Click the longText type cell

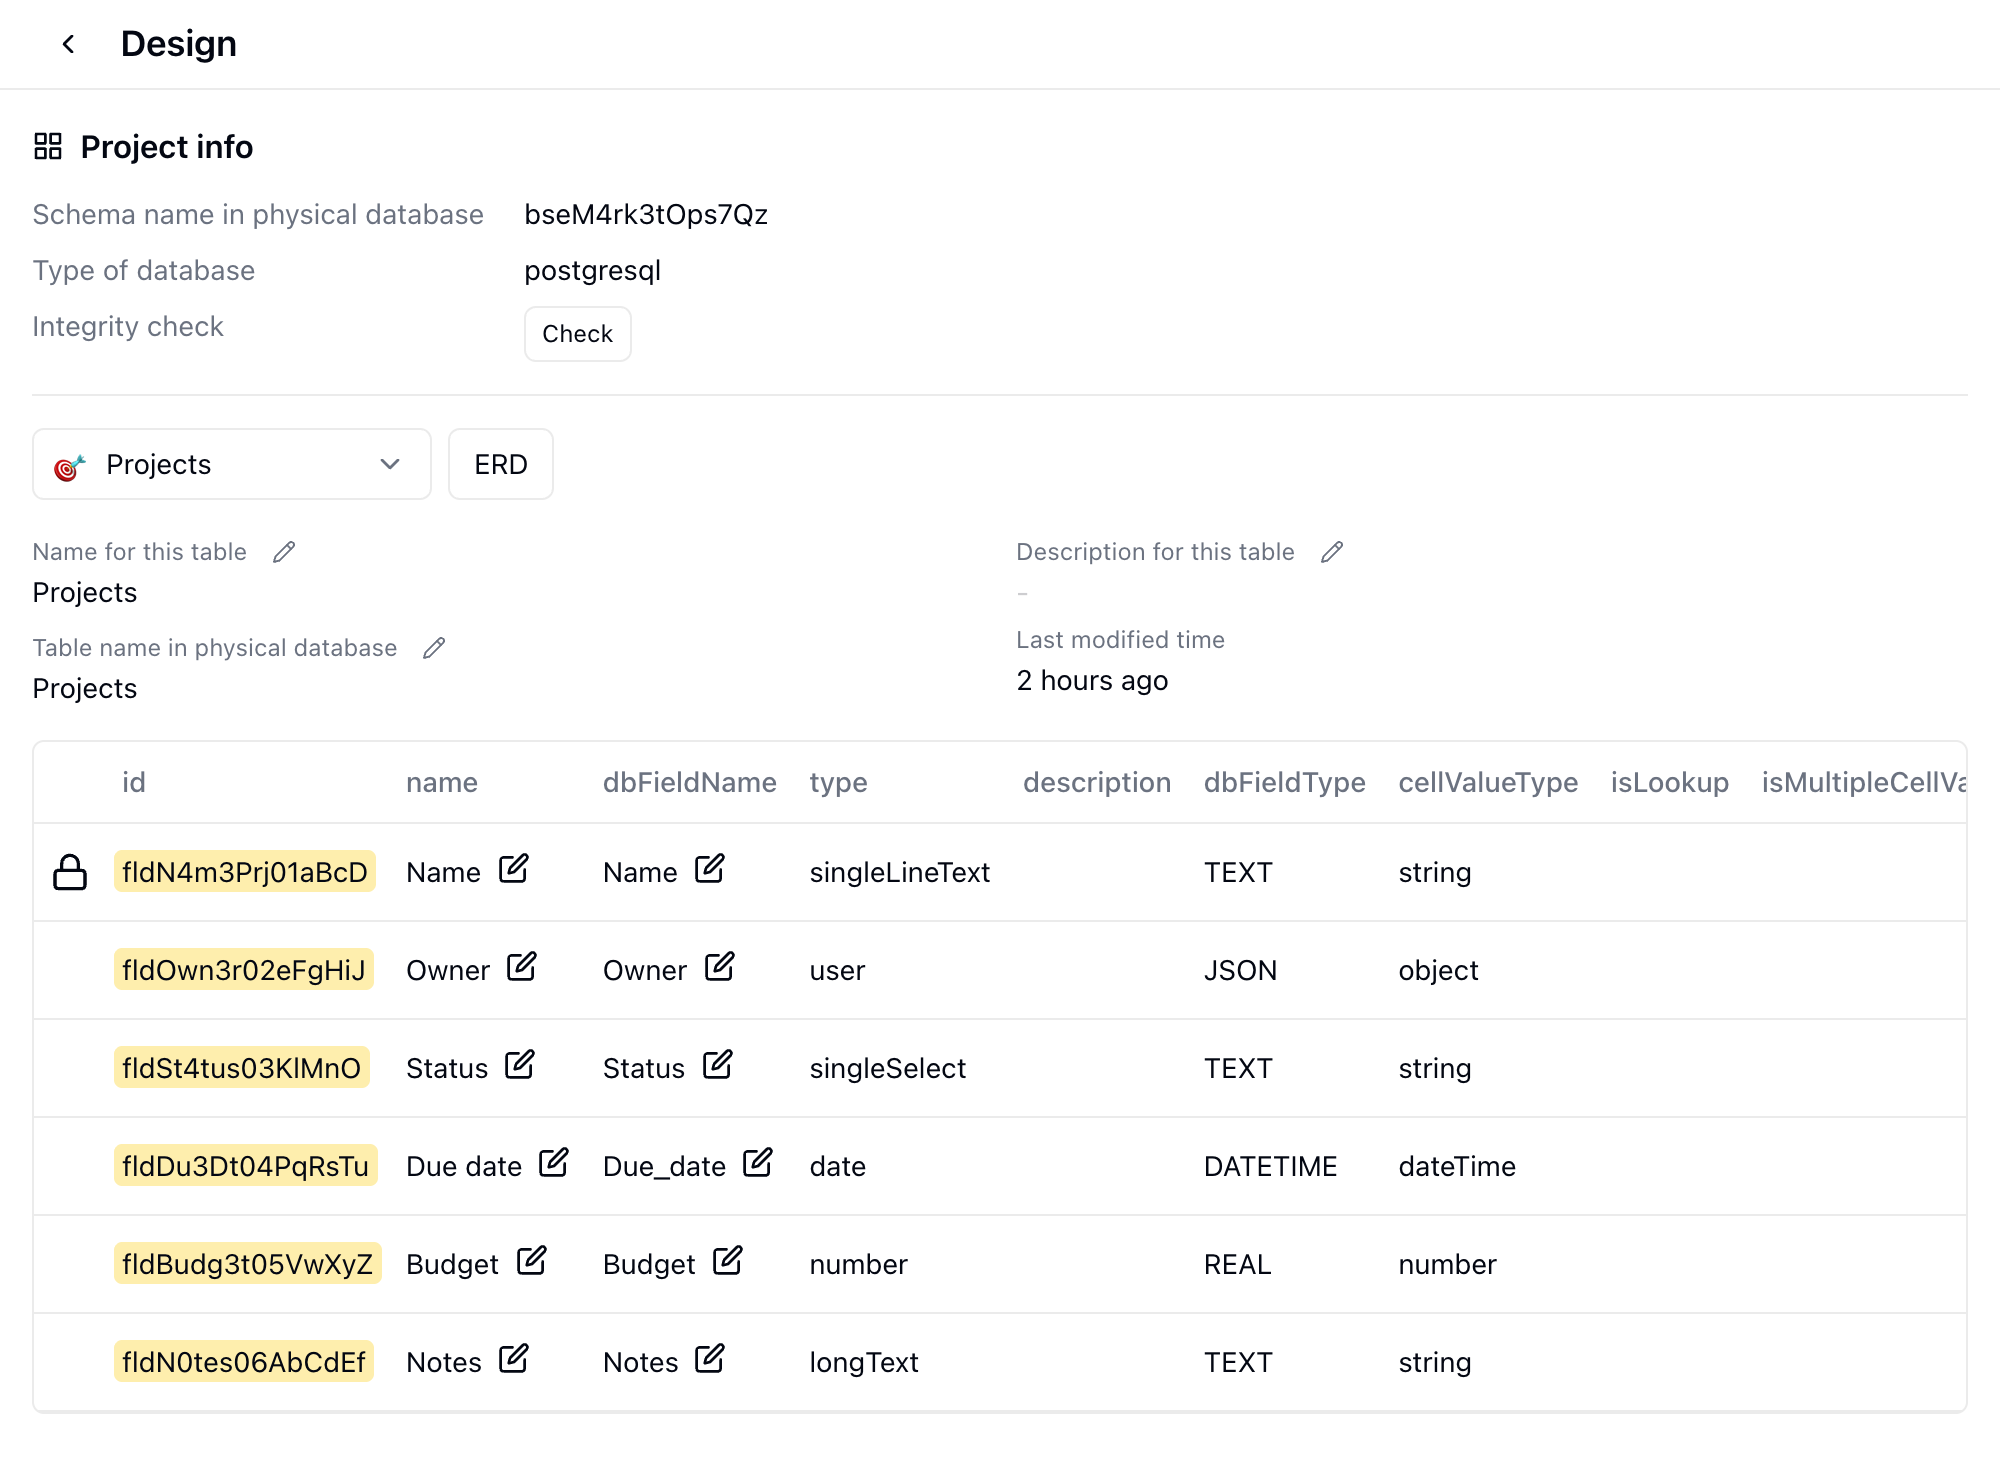(x=864, y=1363)
